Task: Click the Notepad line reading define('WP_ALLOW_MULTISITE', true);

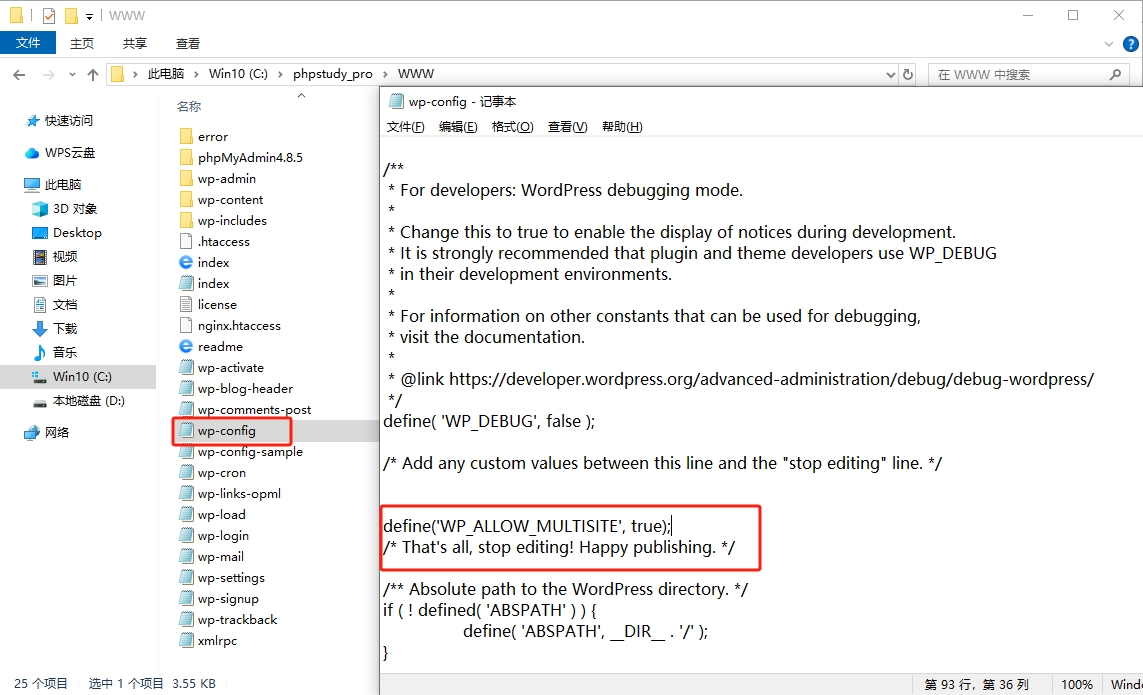Action: pos(527,526)
